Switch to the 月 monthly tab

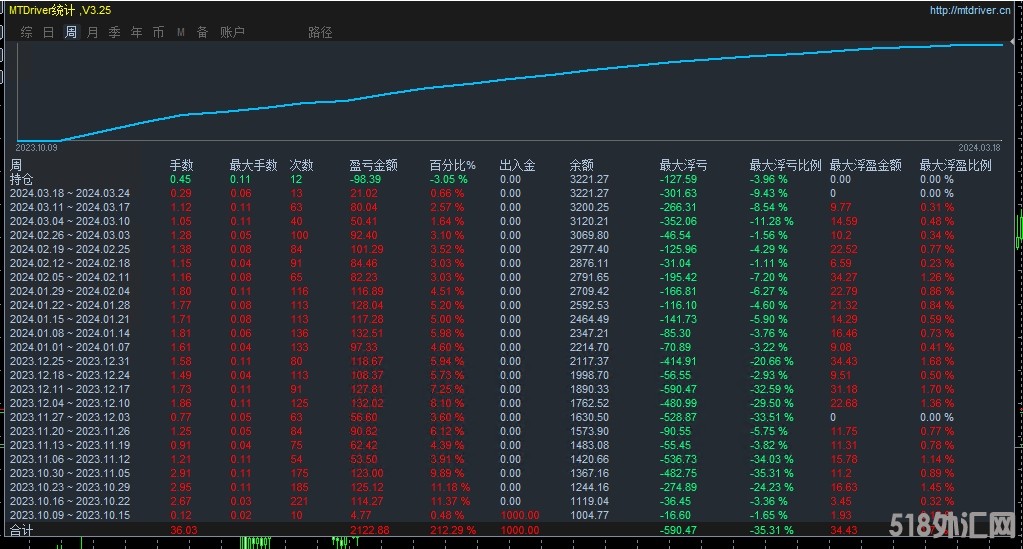[93, 32]
